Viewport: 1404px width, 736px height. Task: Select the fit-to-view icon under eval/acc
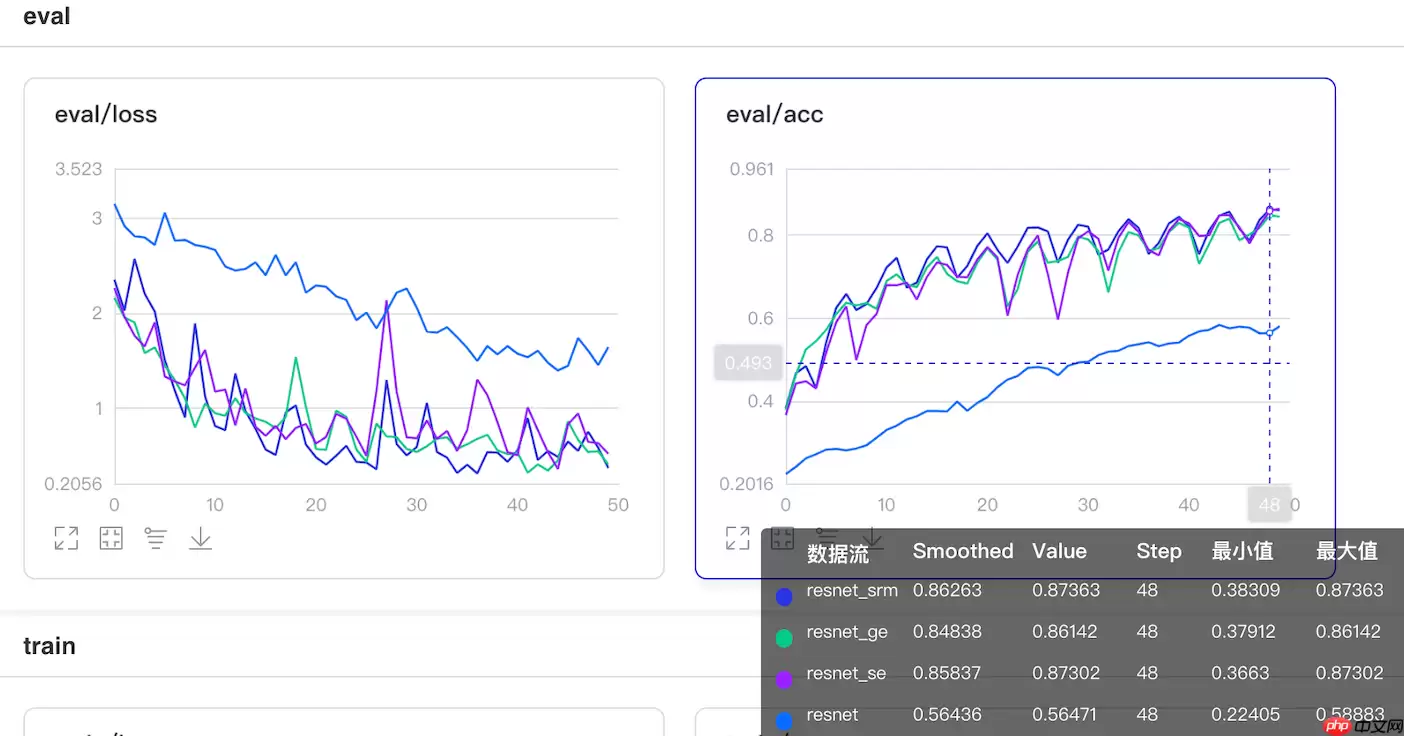tap(782, 538)
